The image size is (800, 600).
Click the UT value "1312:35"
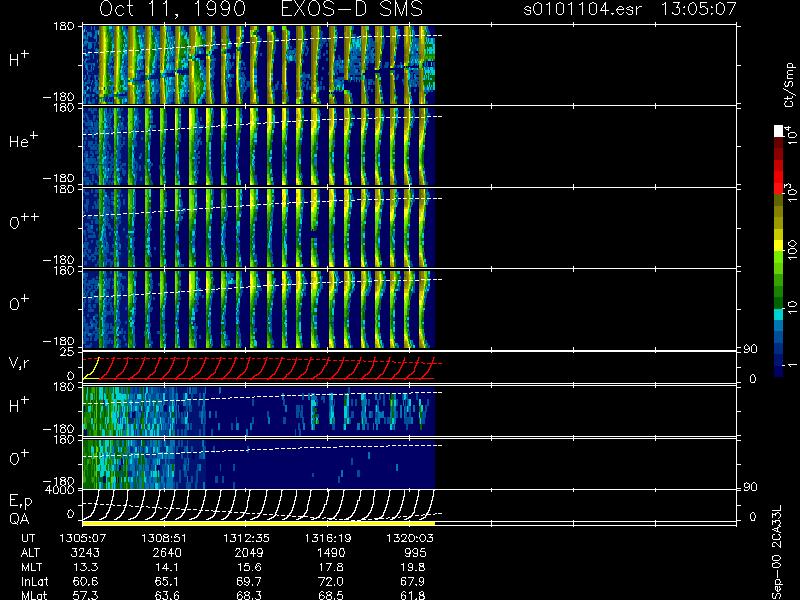pyautogui.click(x=246, y=538)
